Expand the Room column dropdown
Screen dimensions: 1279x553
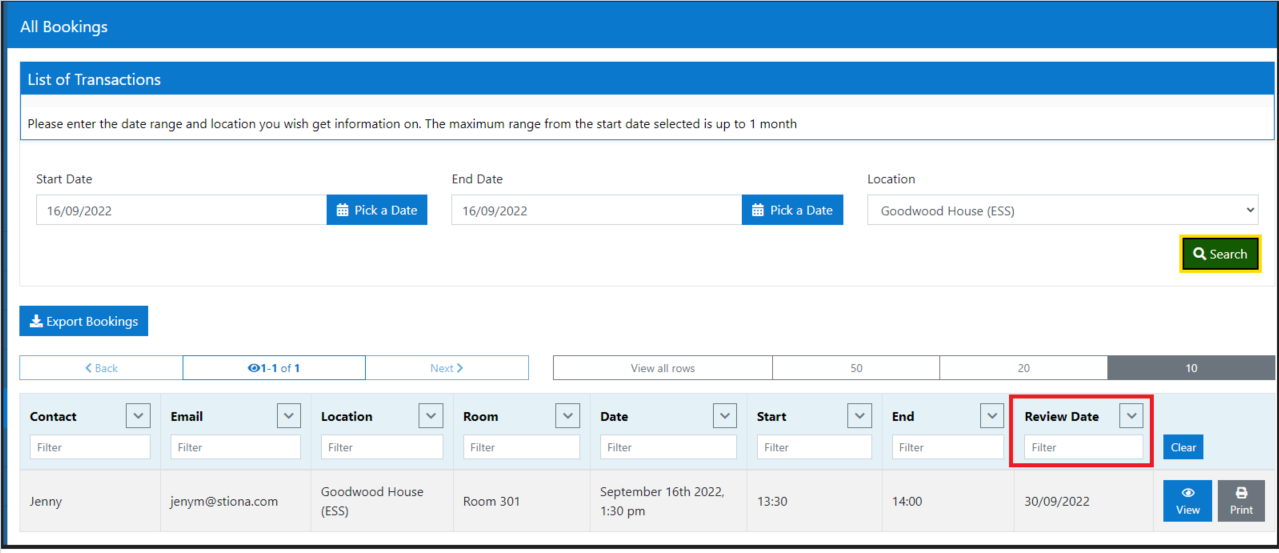pyautogui.click(x=567, y=416)
